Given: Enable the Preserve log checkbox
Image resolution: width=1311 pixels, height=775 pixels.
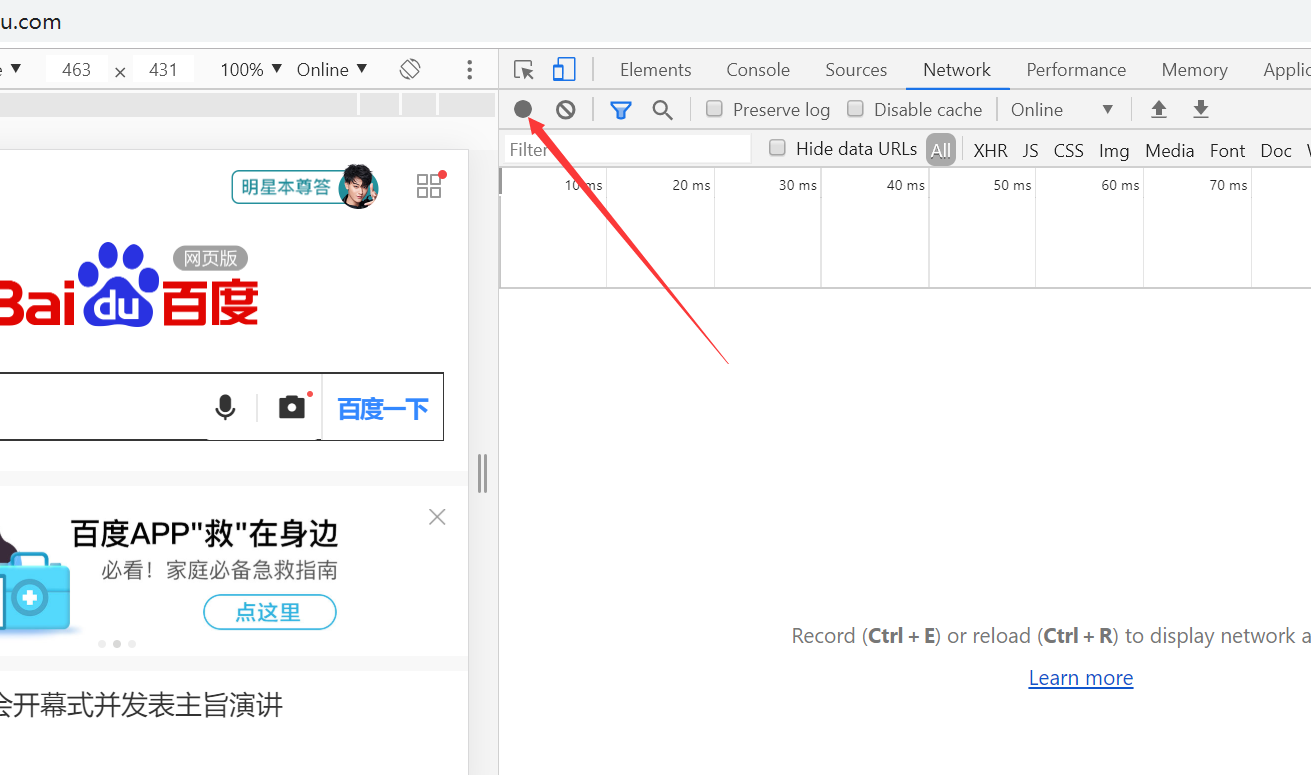Looking at the screenshot, I should click(714, 109).
